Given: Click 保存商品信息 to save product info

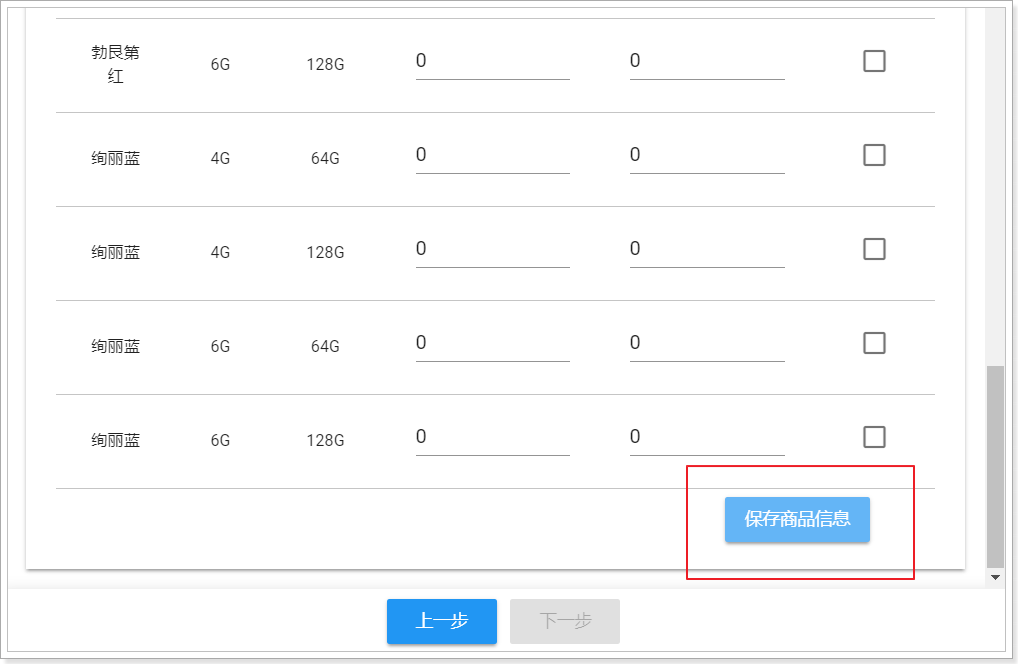Looking at the screenshot, I should [x=797, y=520].
